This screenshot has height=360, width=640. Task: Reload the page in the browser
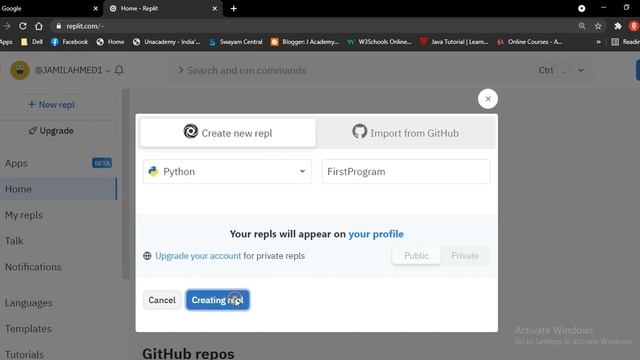point(23,26)
